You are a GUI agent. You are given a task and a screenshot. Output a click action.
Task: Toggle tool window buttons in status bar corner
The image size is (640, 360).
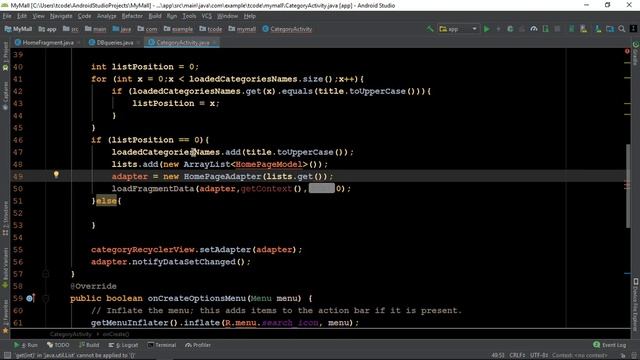[7, 356]
